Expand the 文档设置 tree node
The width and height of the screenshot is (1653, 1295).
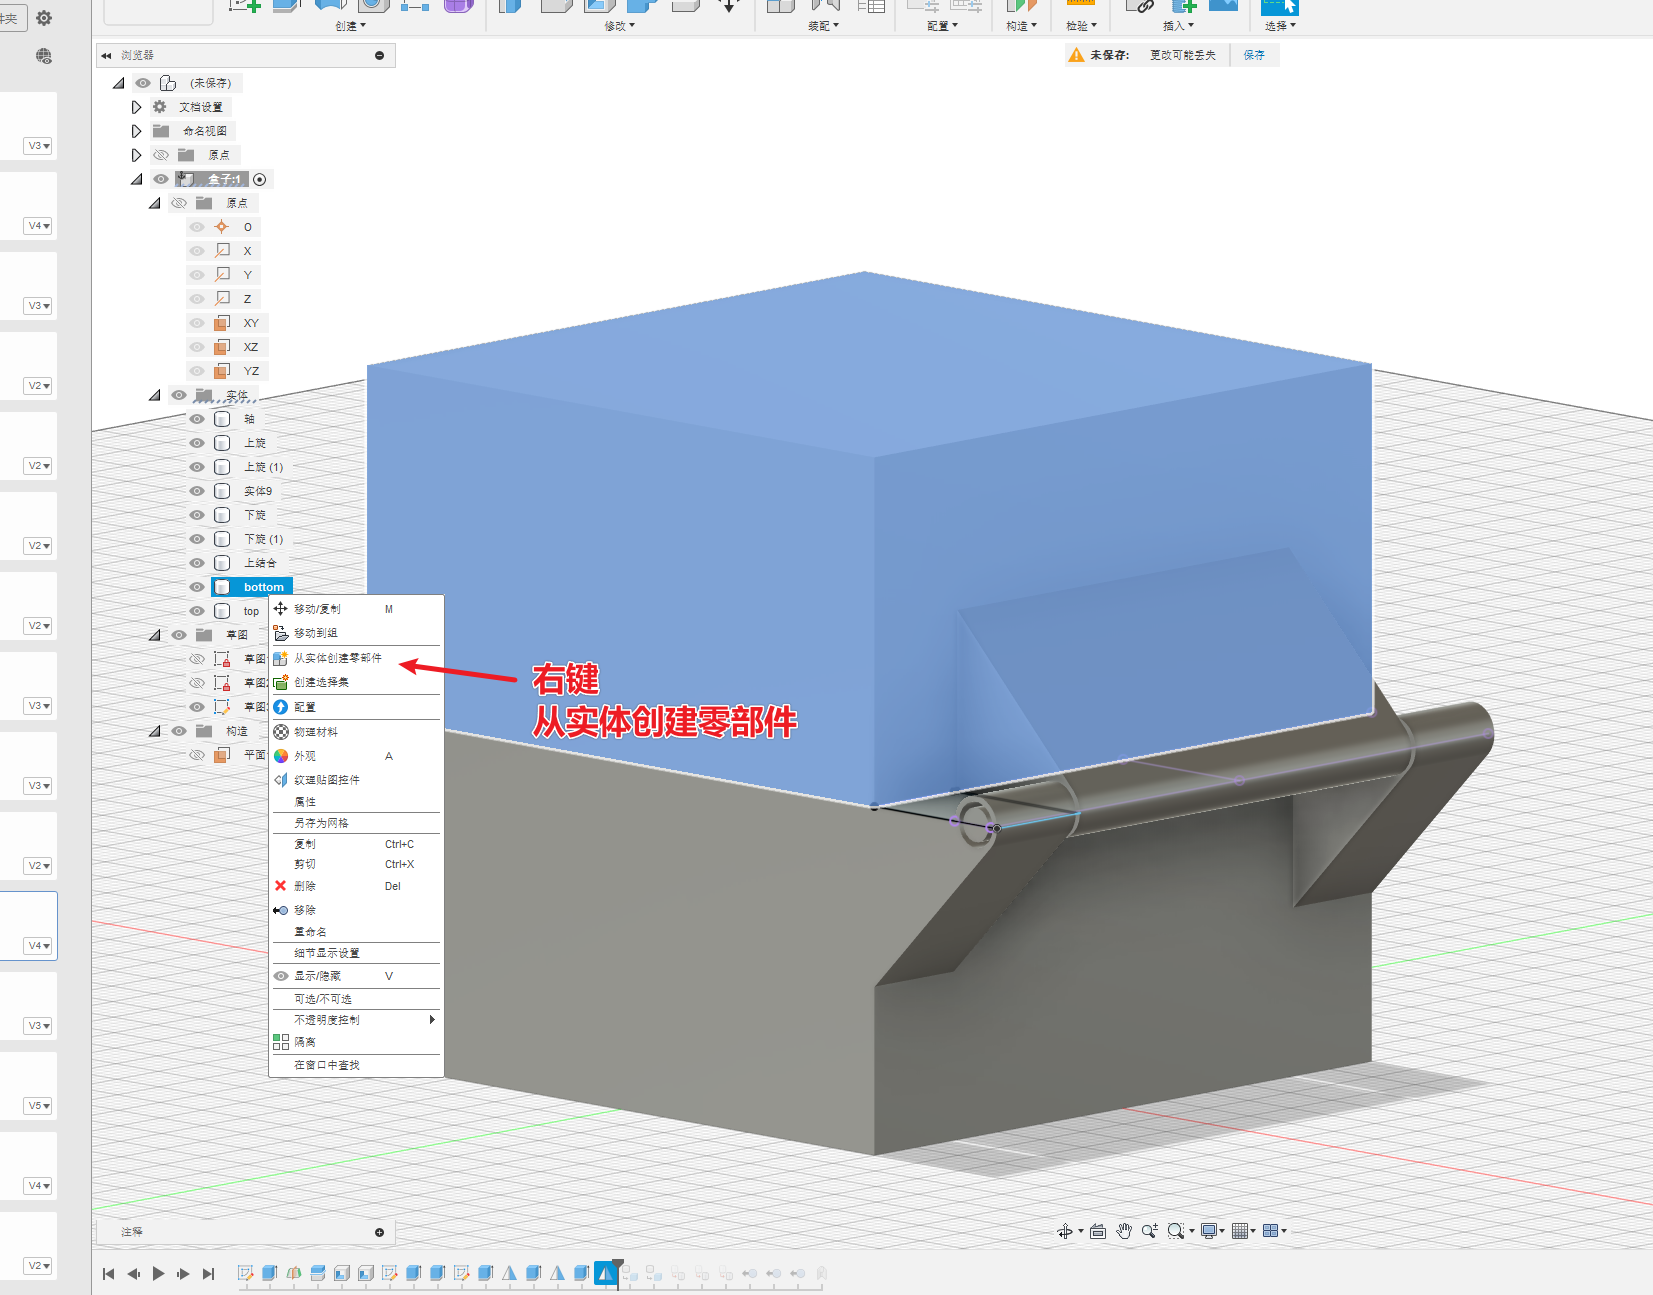(x=137, y=107)
